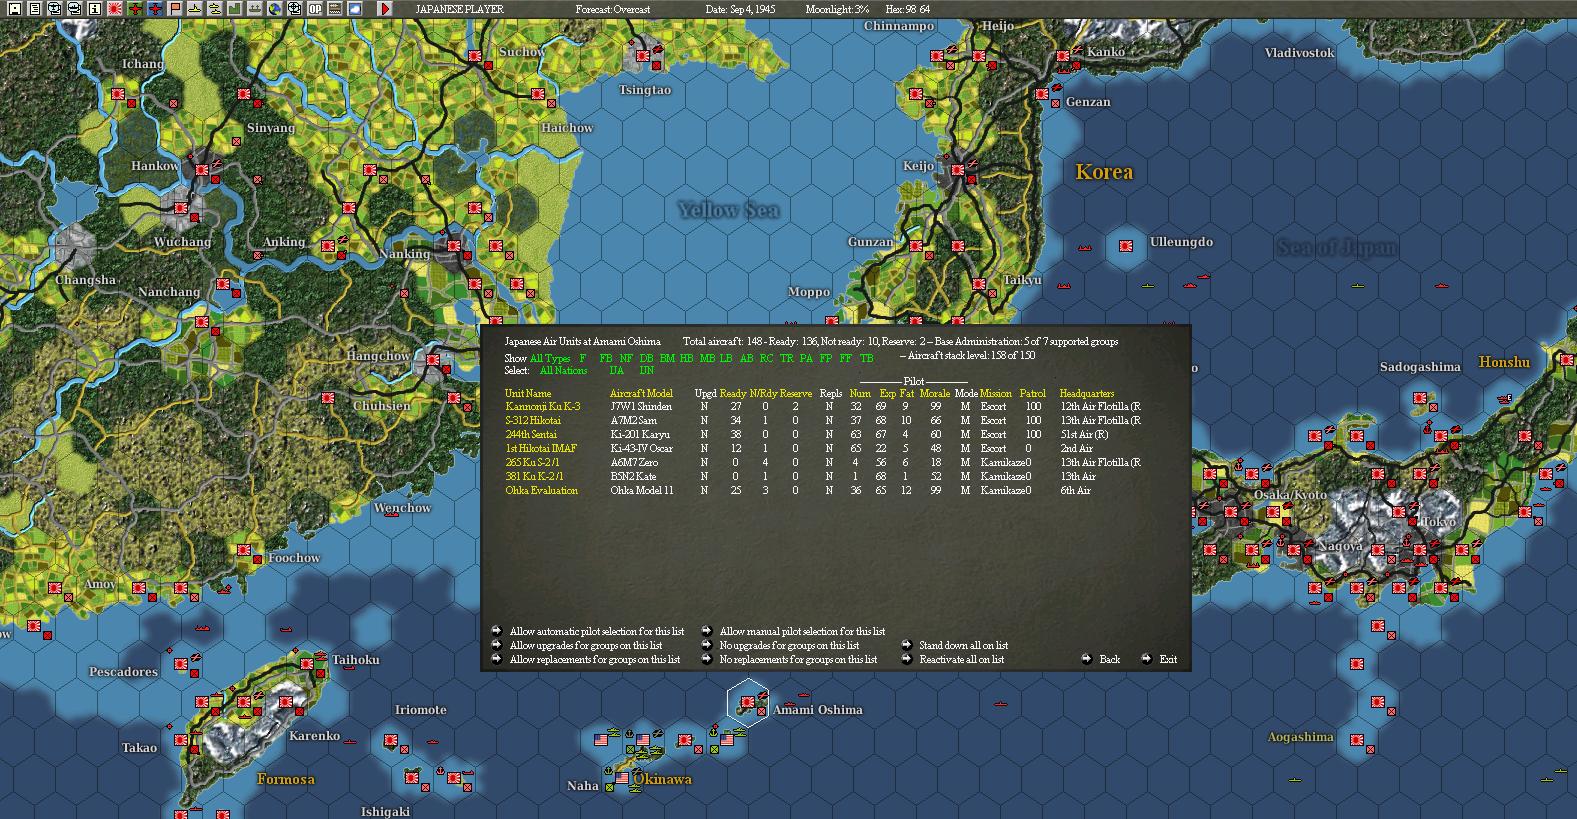Click the arrow beside 'Reactivate all on list'
This screenshot has width=1577, height=819.
[907, 659]
